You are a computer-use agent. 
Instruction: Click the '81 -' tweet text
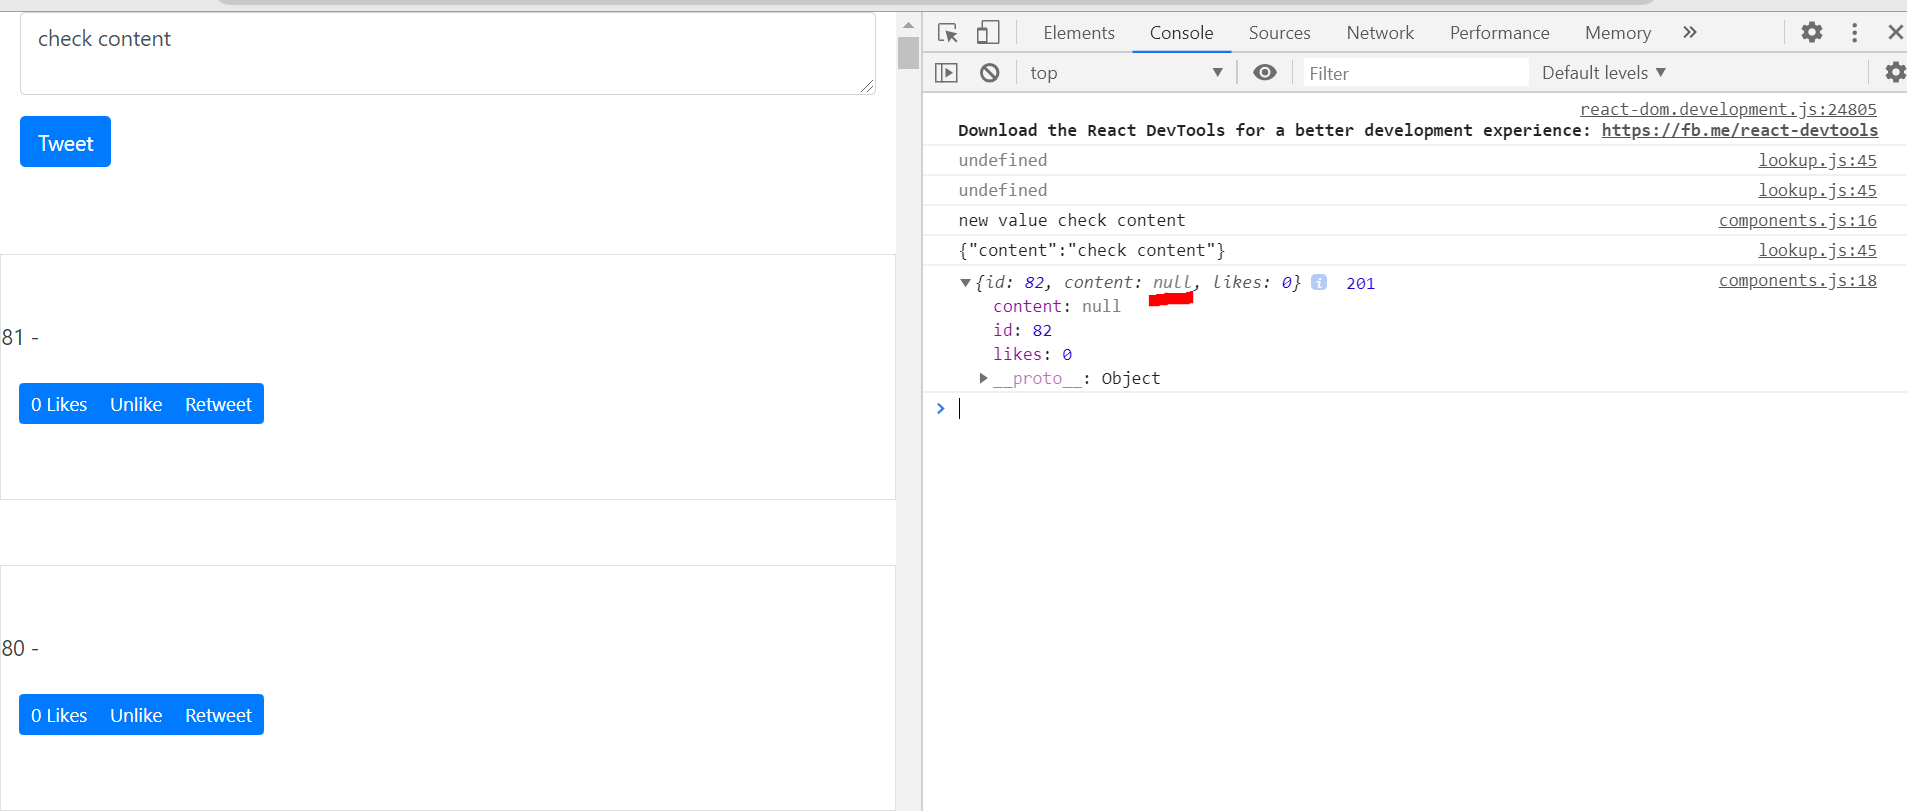coord(20,337)
